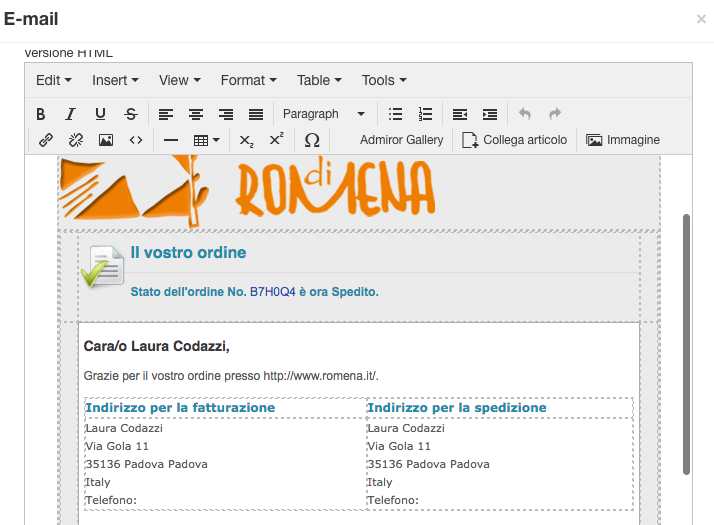Click 'Telefono:' in billing address
Viewport: 714px width, 525px height.
[x=111, y=500]
